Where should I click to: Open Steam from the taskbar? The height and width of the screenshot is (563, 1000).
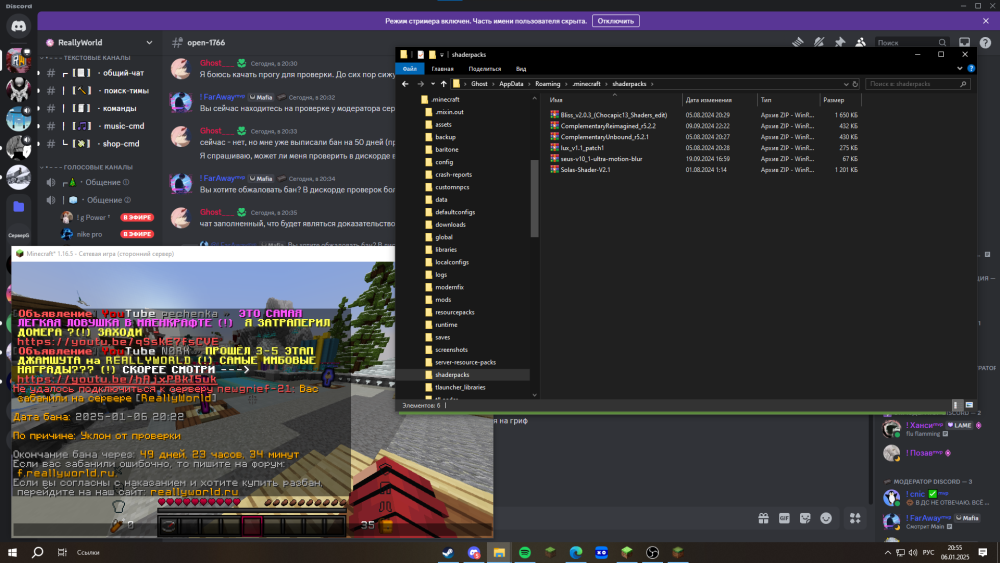[x=448, y=553]
